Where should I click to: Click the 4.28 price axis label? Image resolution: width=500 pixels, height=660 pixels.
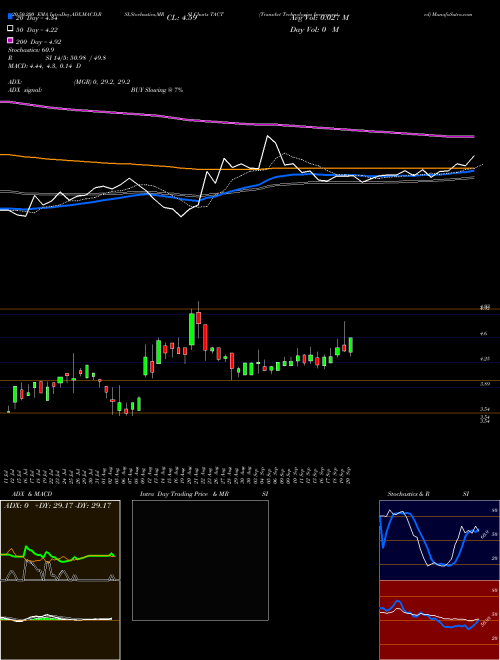[485, 359]
